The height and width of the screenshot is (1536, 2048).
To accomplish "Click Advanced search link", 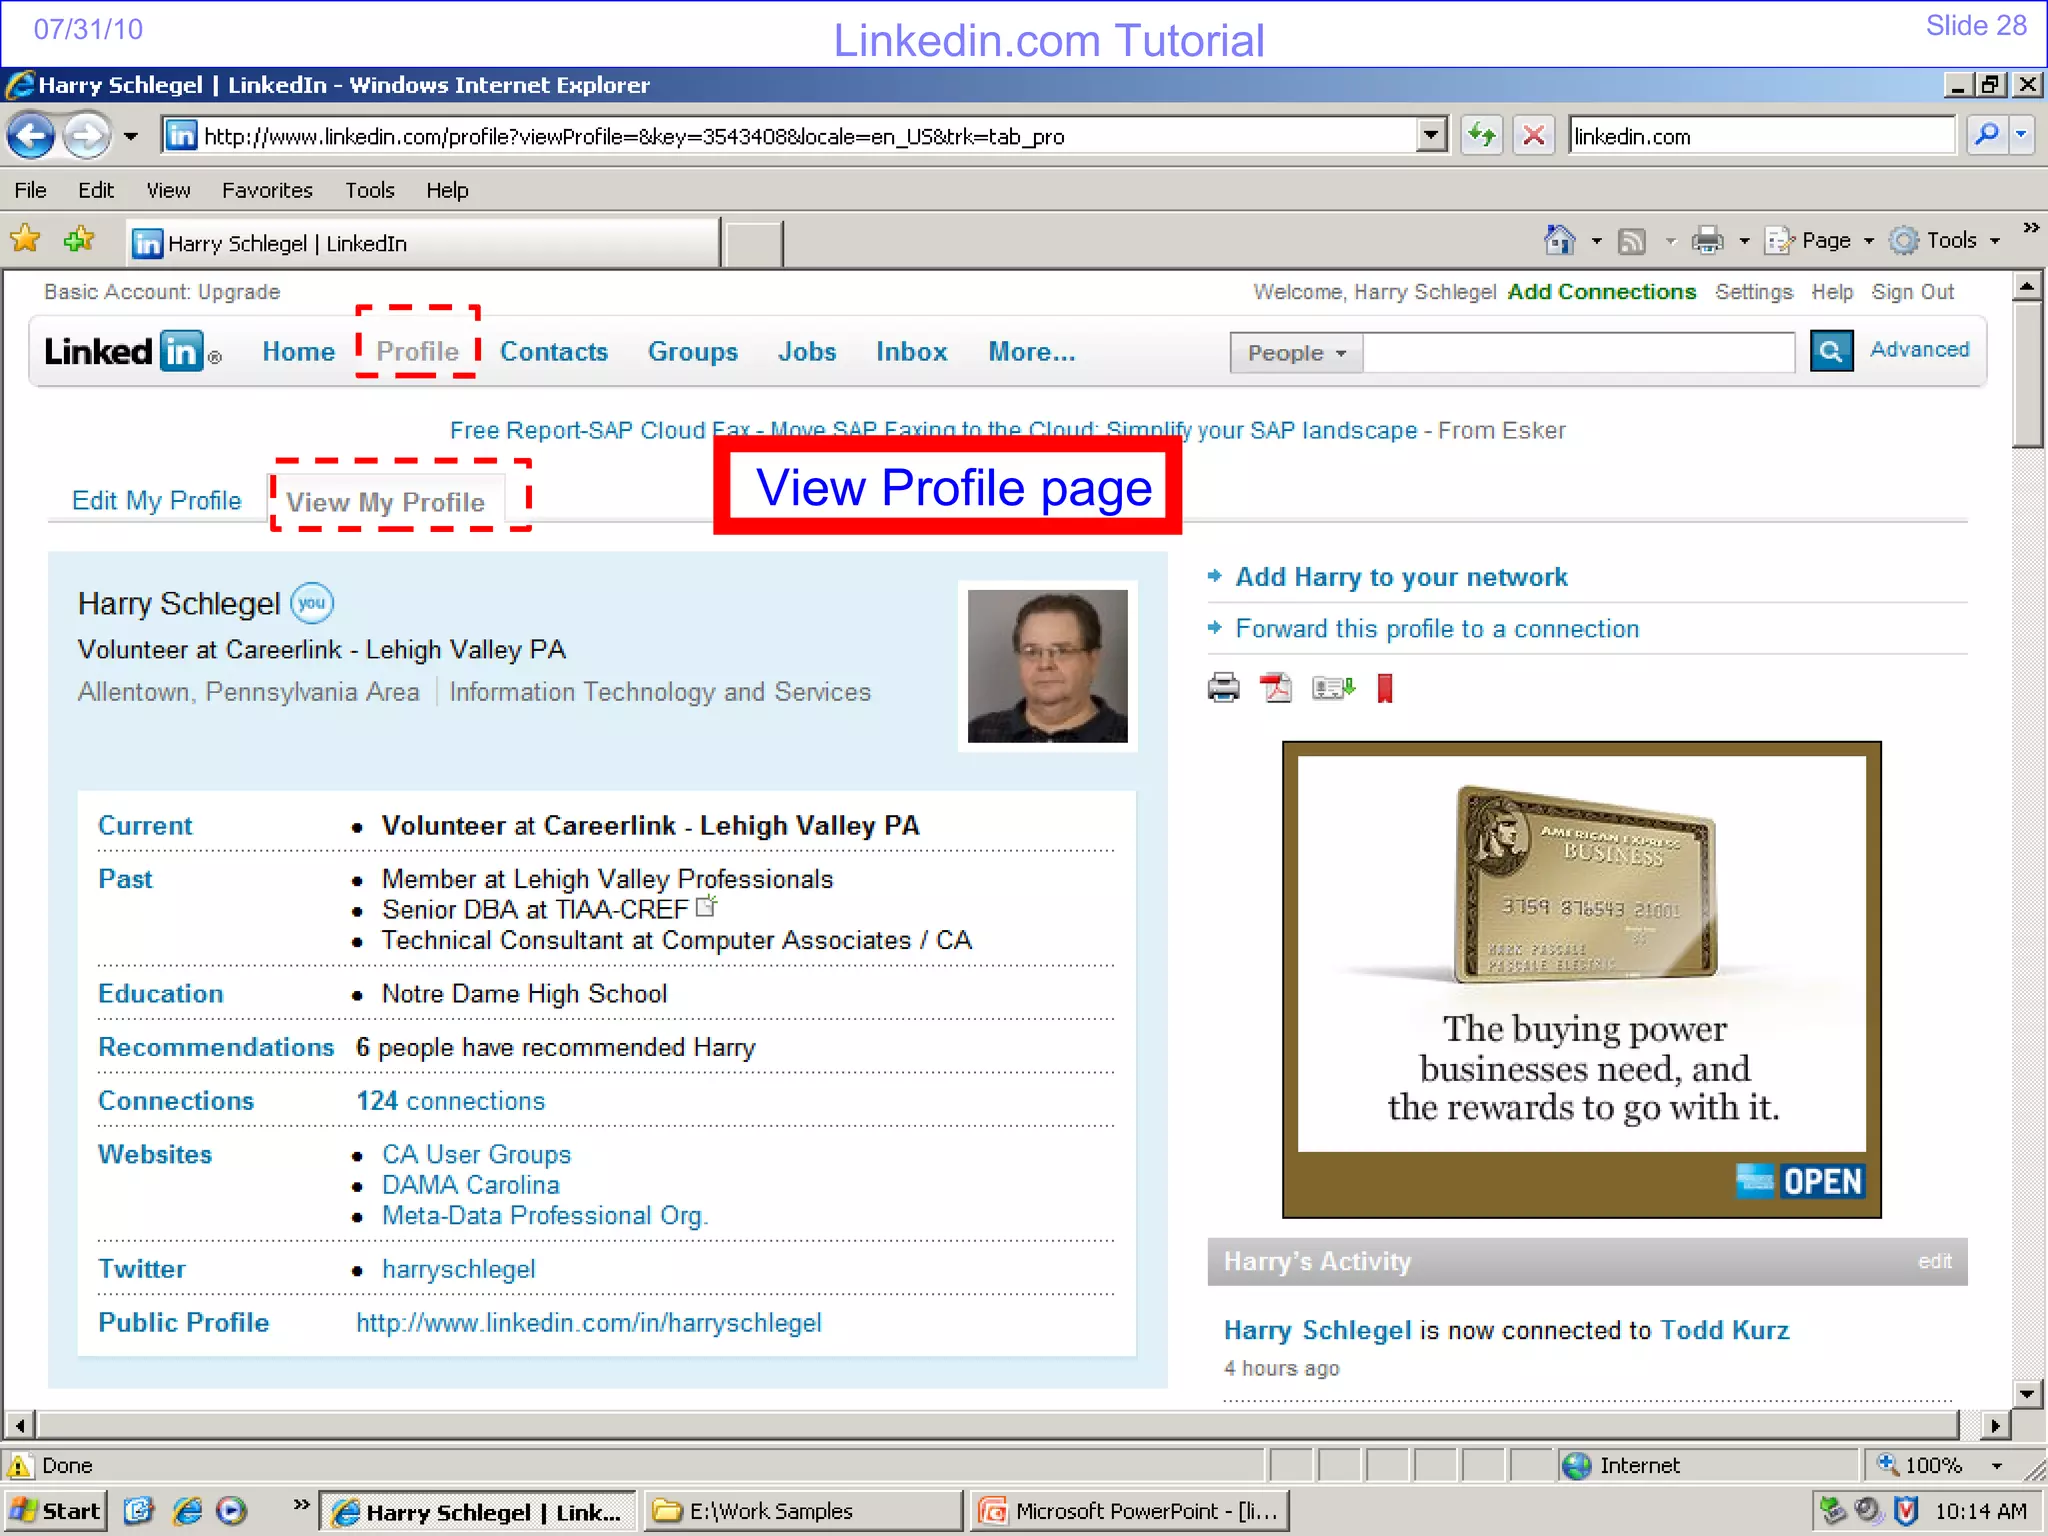I will pos(1919,349).
